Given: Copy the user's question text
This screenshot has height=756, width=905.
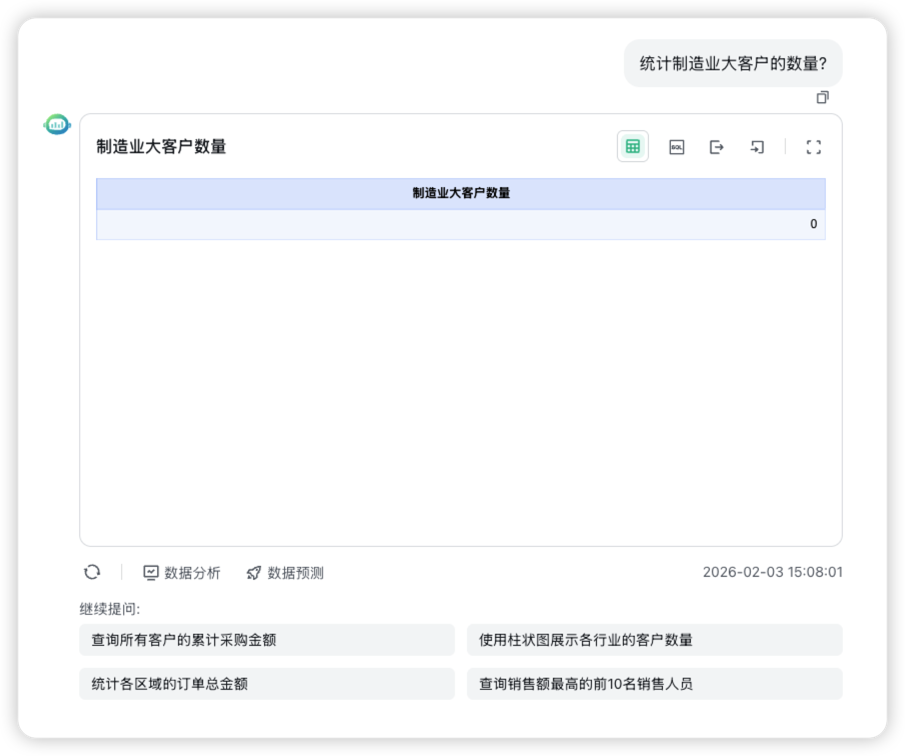Looking at the screenshot, I should (822, 98).
